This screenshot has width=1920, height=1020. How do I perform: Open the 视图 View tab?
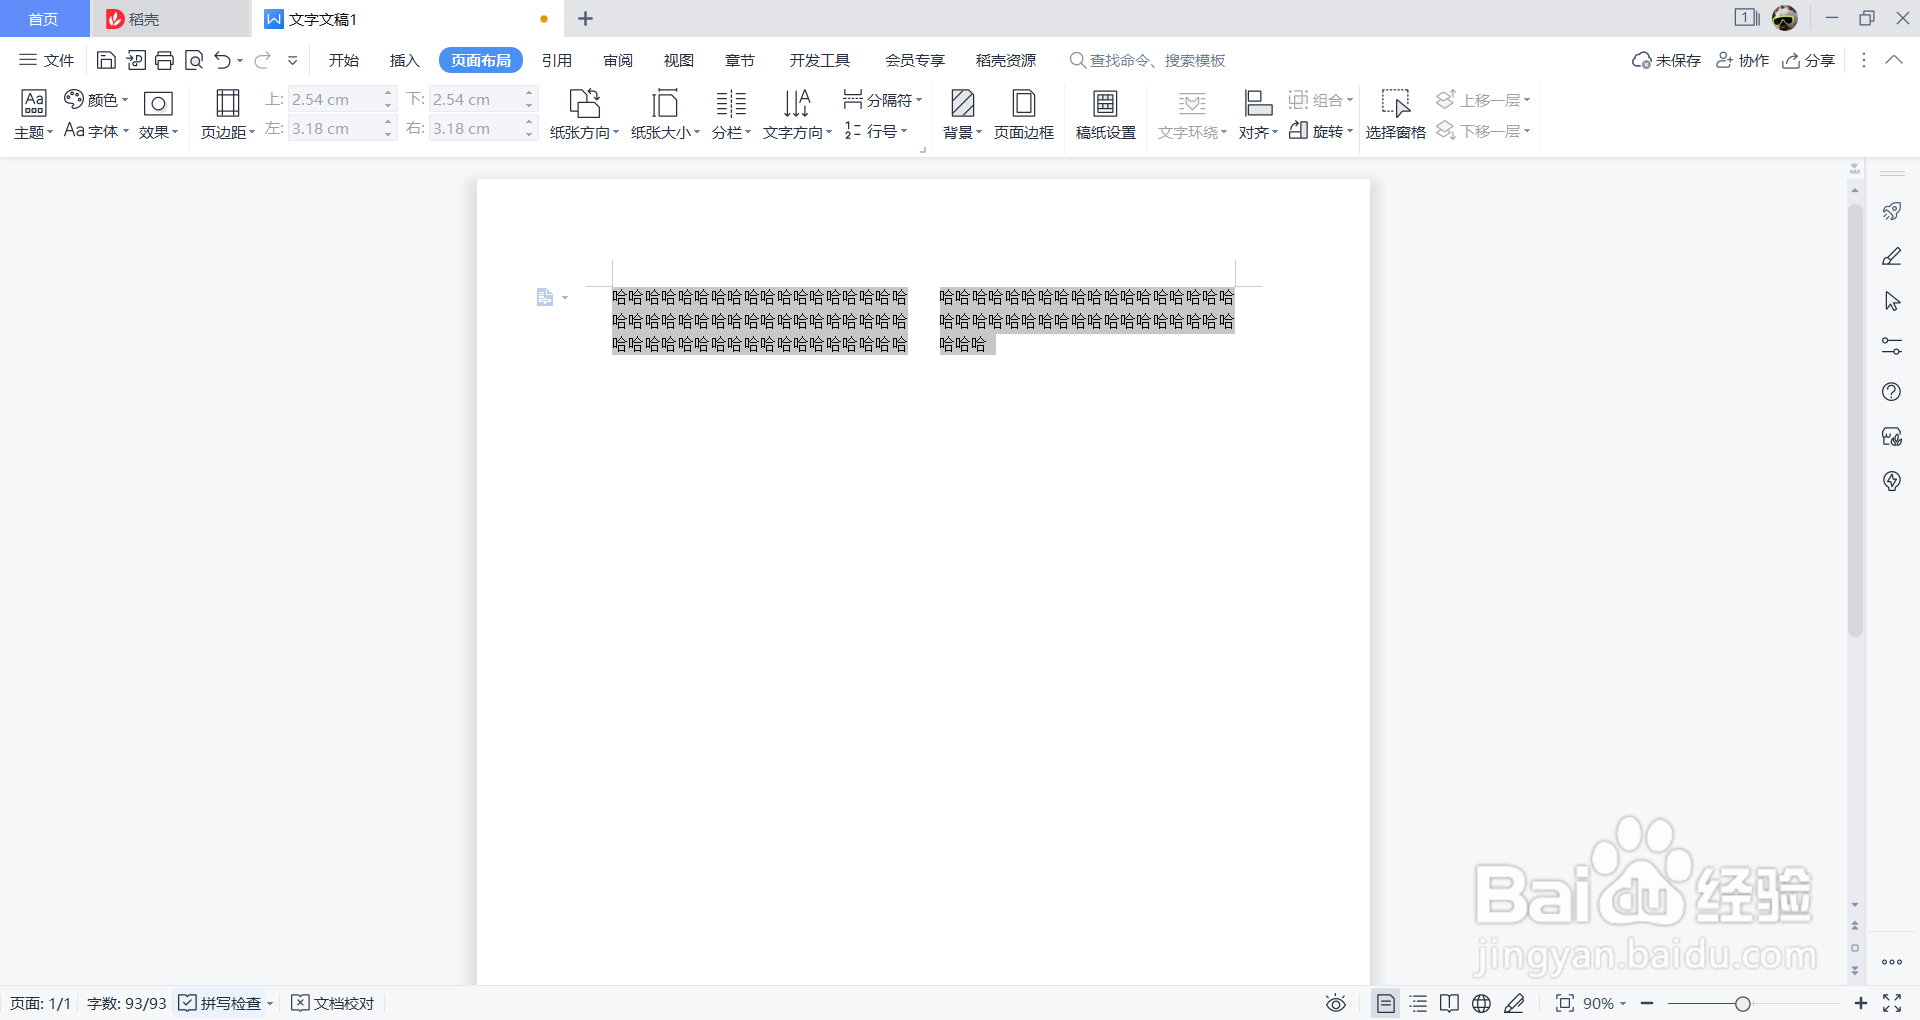(x=679, y=60)
